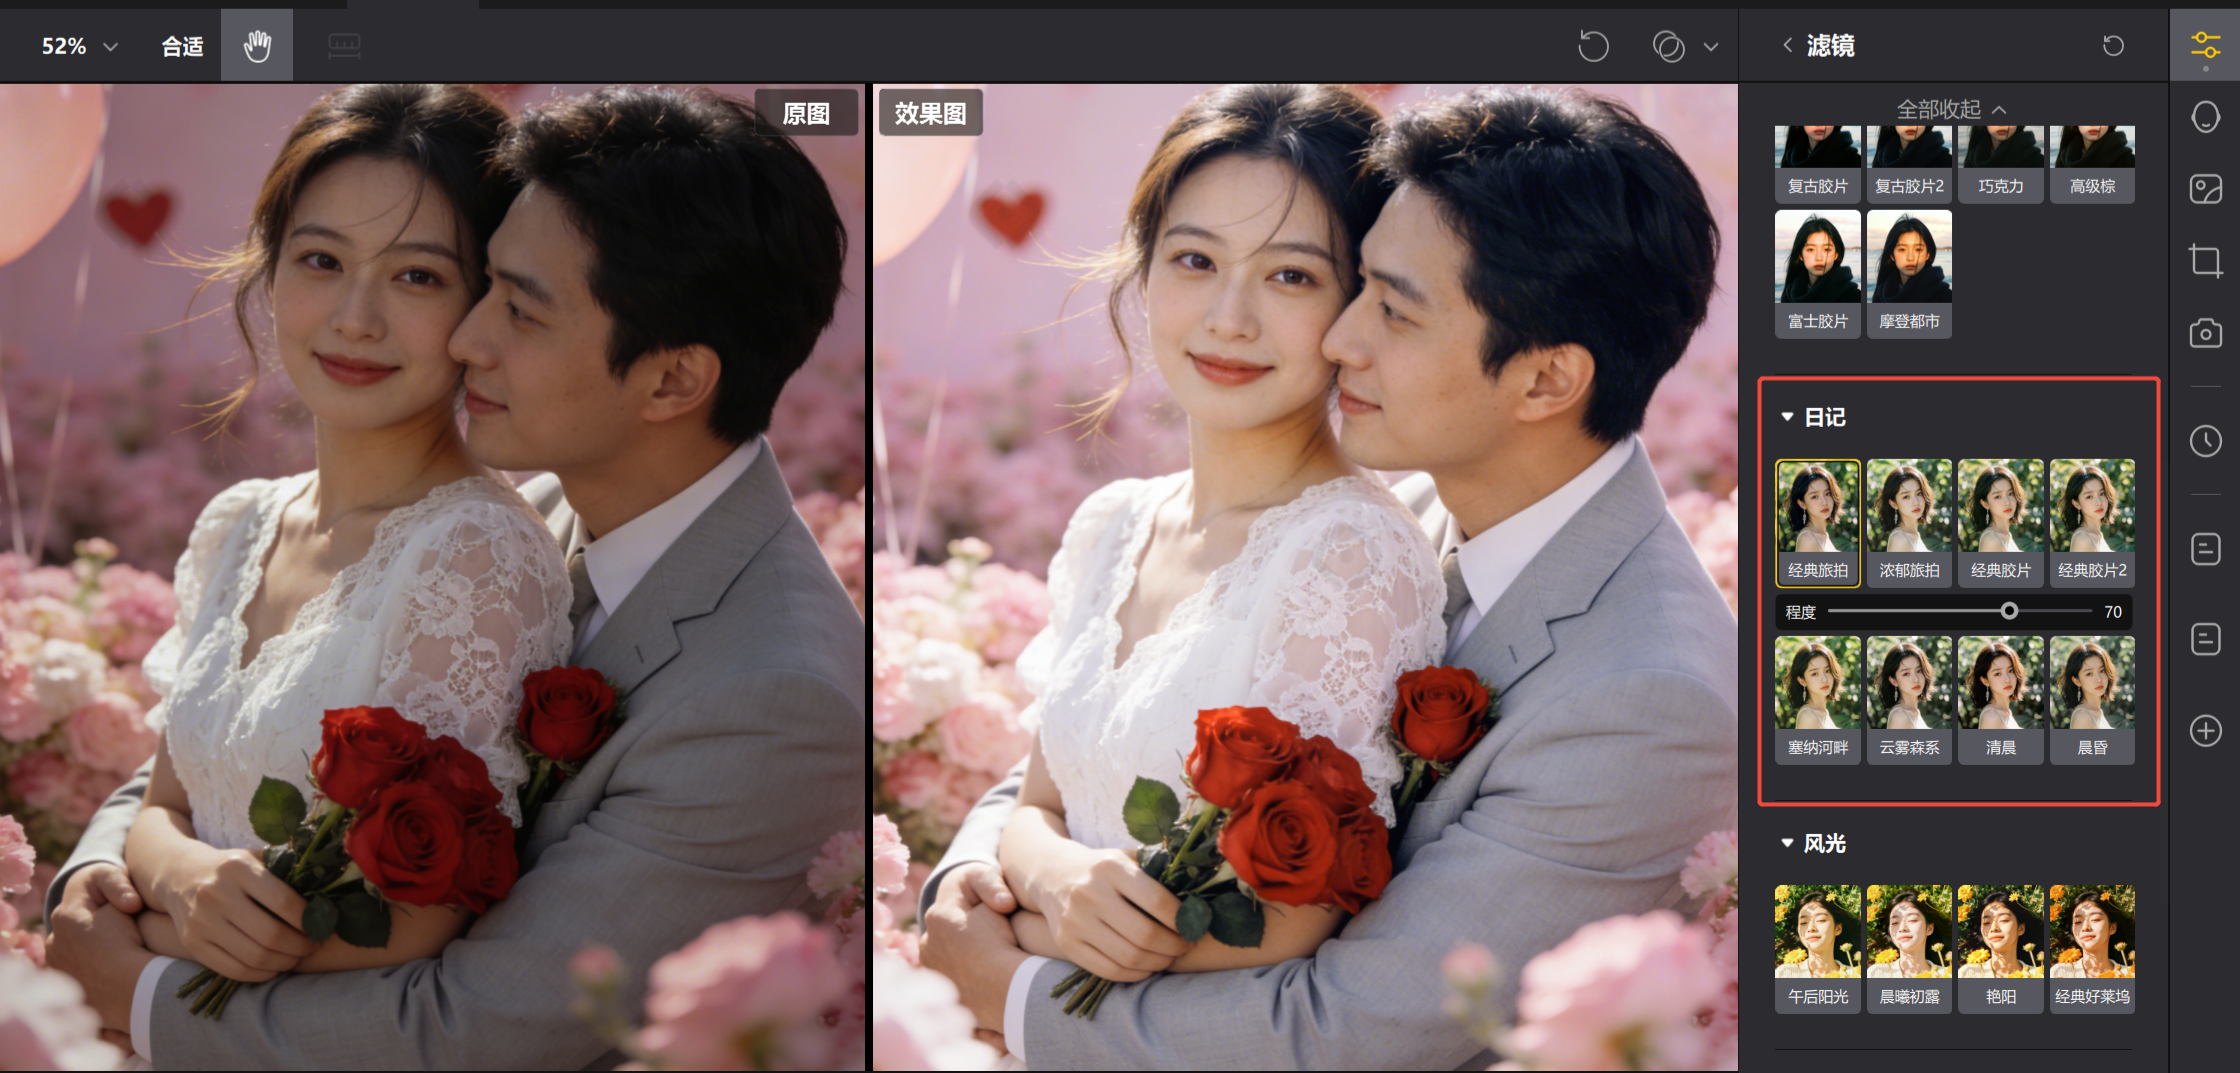
Task: Open the 52% zoom level dropdown
Action: 79,46
